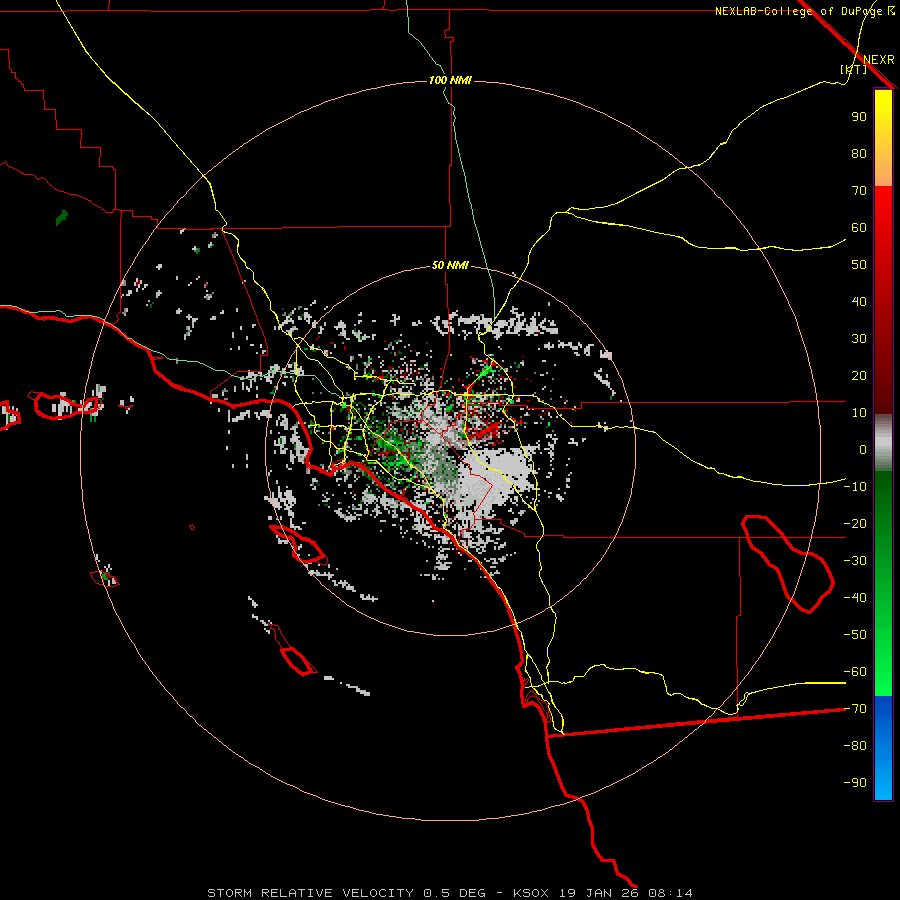Click the 40 value on velocity scale
The image size is (900, 900).
[859, 302]
